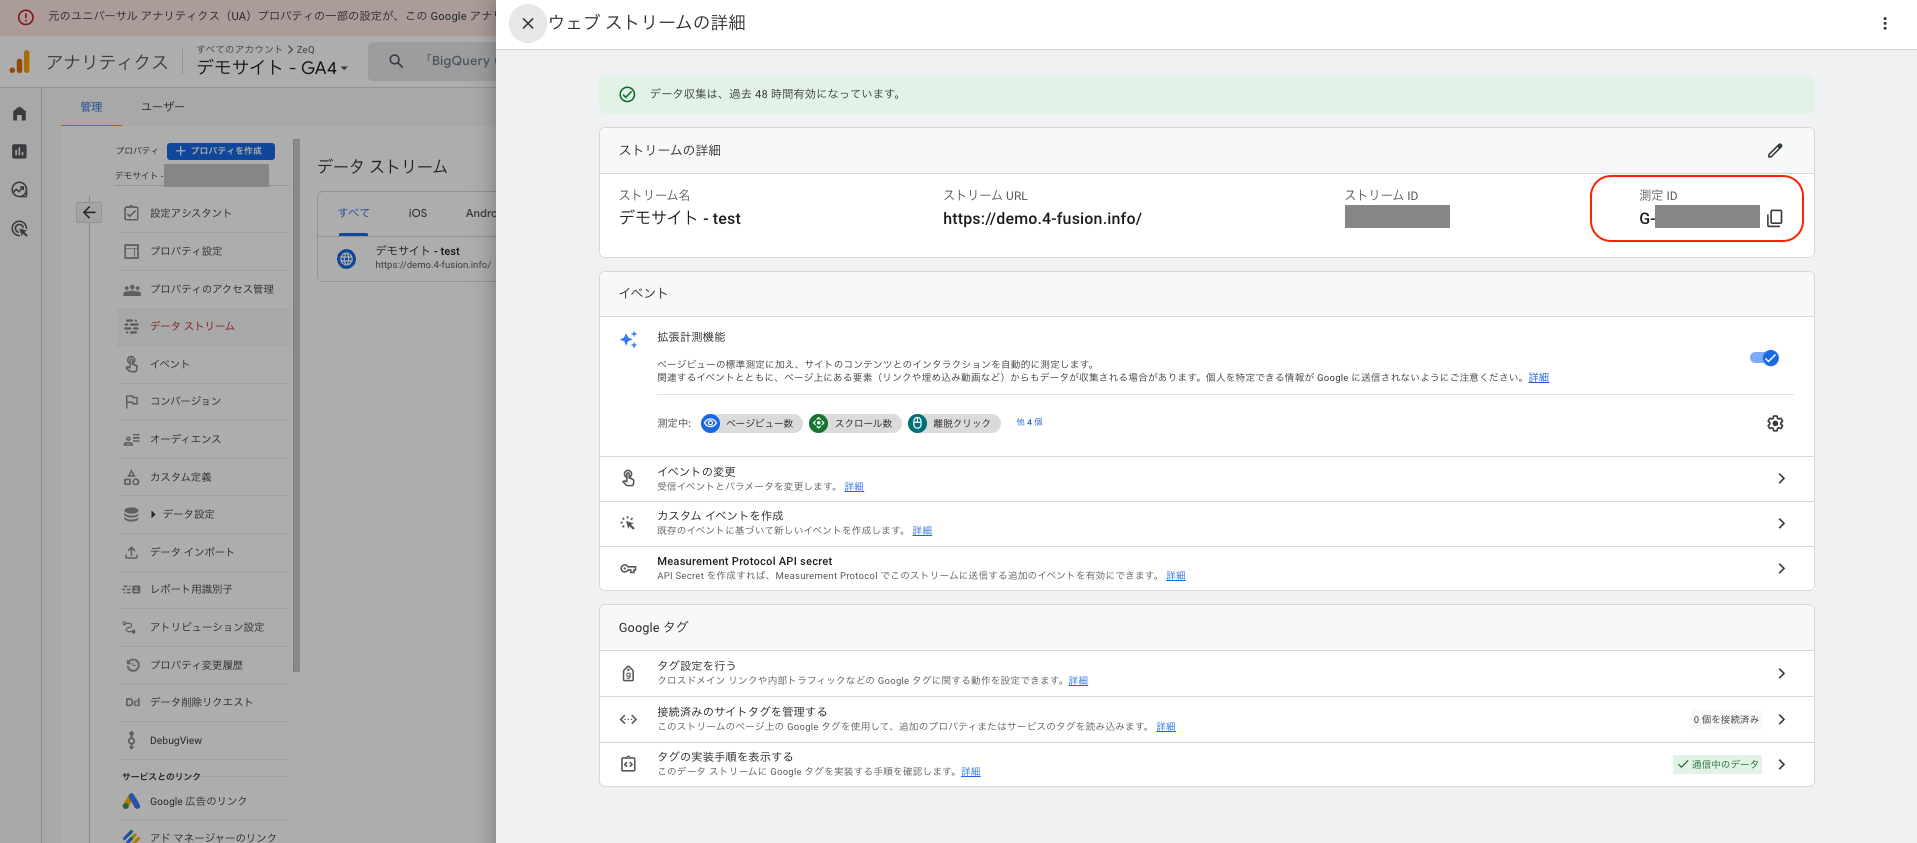Click the tag installation instructions icon
The height and width of the screenshot is (843, 1917).
tap(628, 764)
